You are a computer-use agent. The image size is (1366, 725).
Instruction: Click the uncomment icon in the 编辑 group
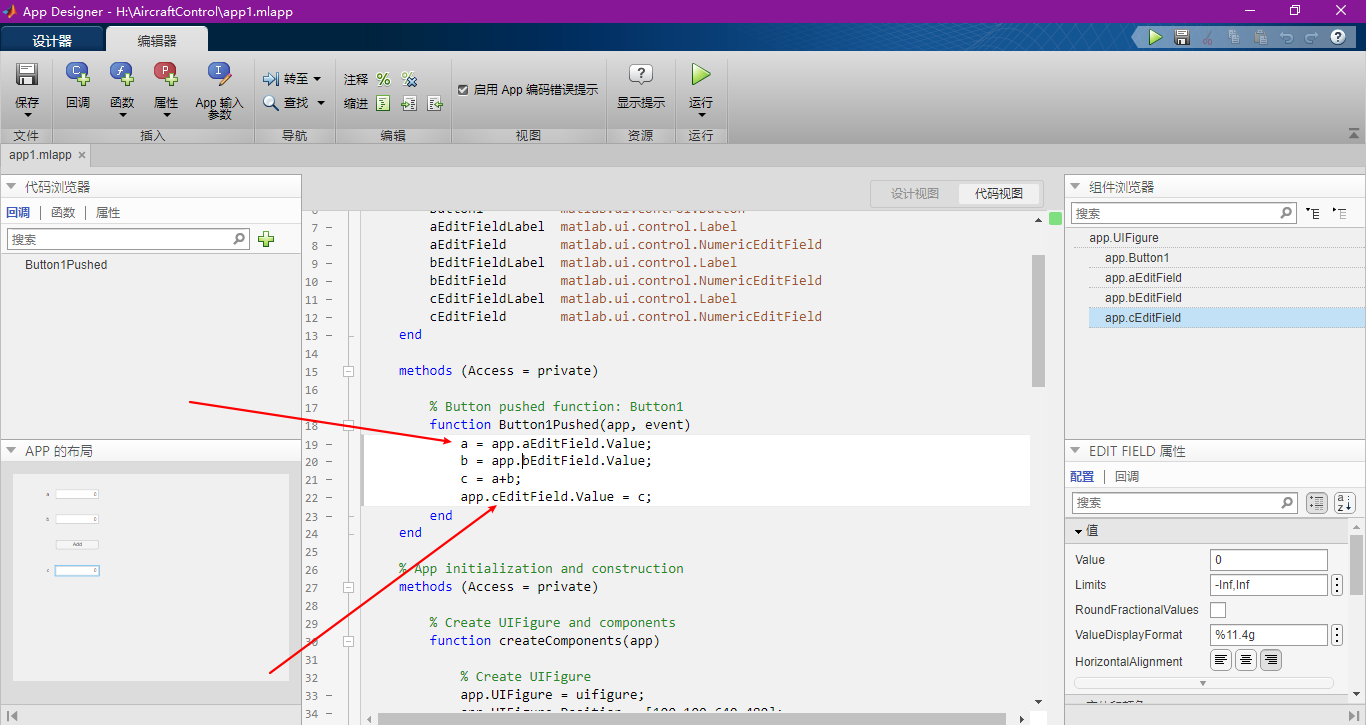409,79
